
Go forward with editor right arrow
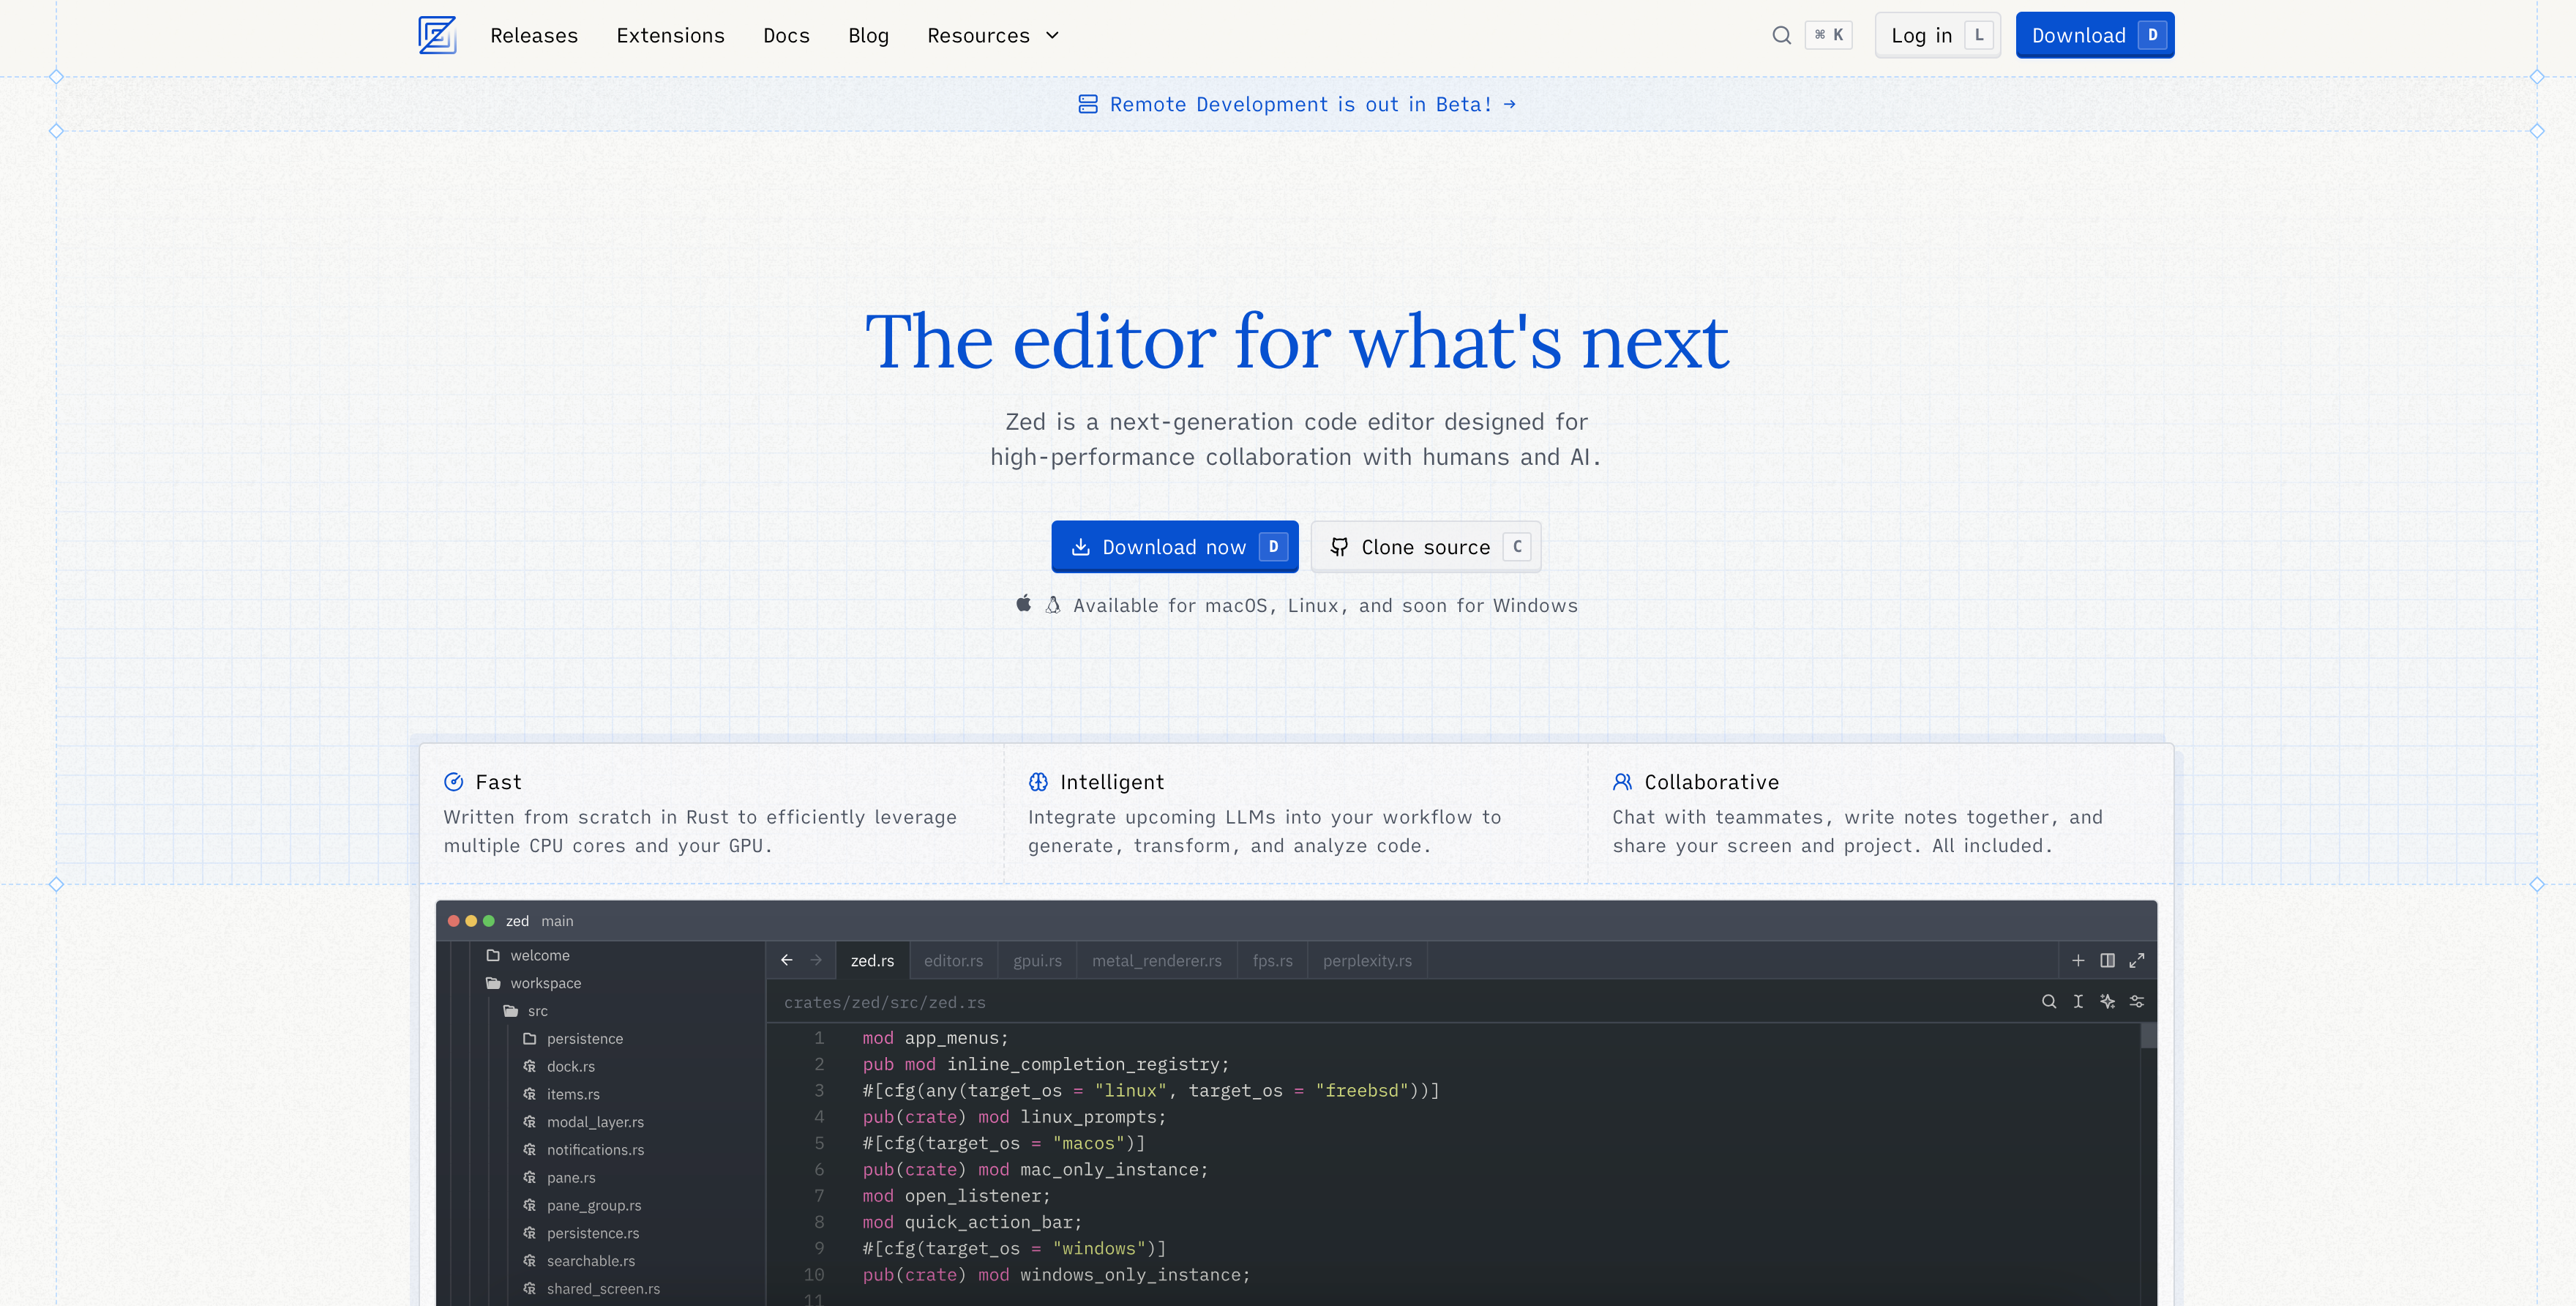point(816,960)
